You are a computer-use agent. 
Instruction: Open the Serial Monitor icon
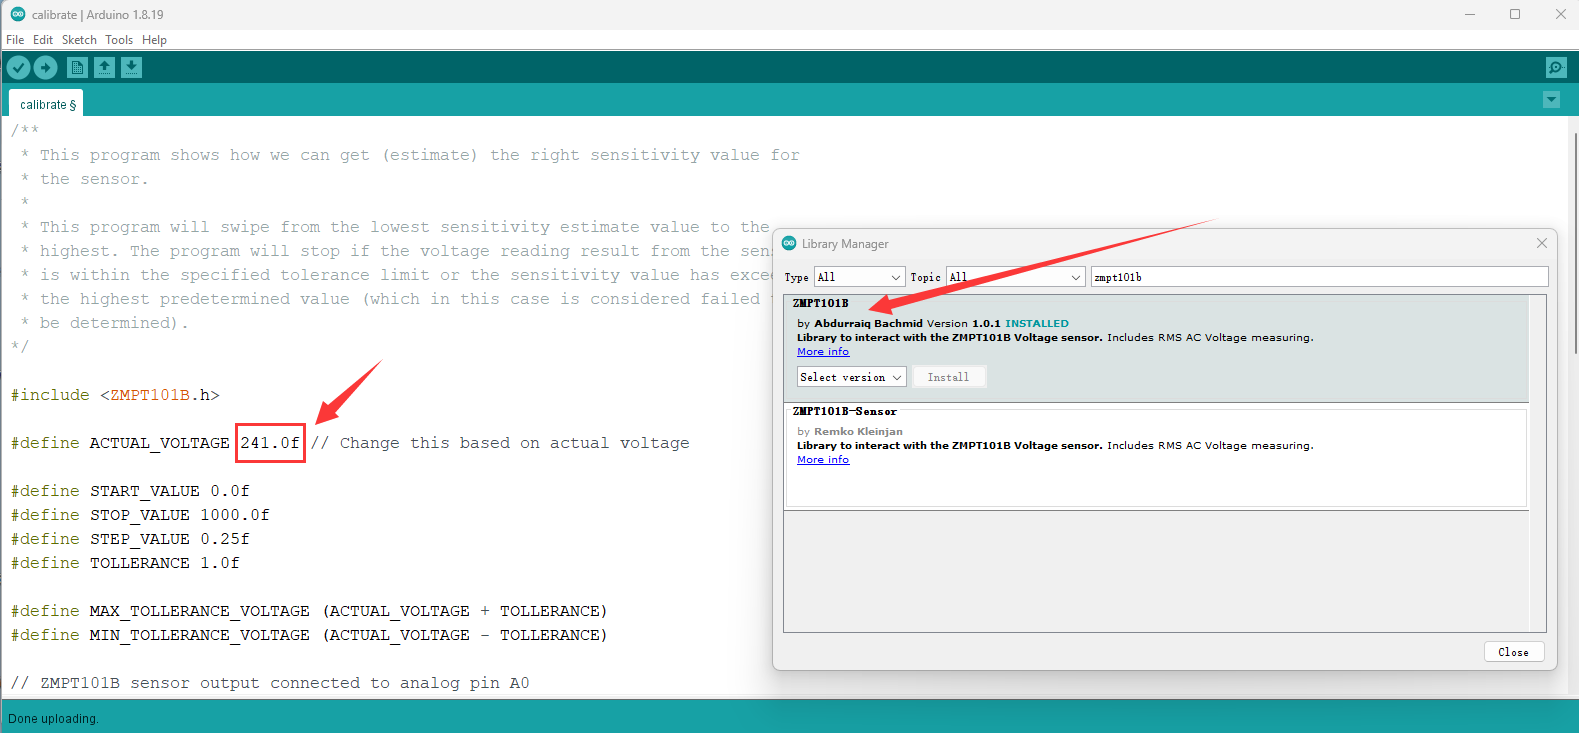pyautogui.click(x=1556, y=67)
